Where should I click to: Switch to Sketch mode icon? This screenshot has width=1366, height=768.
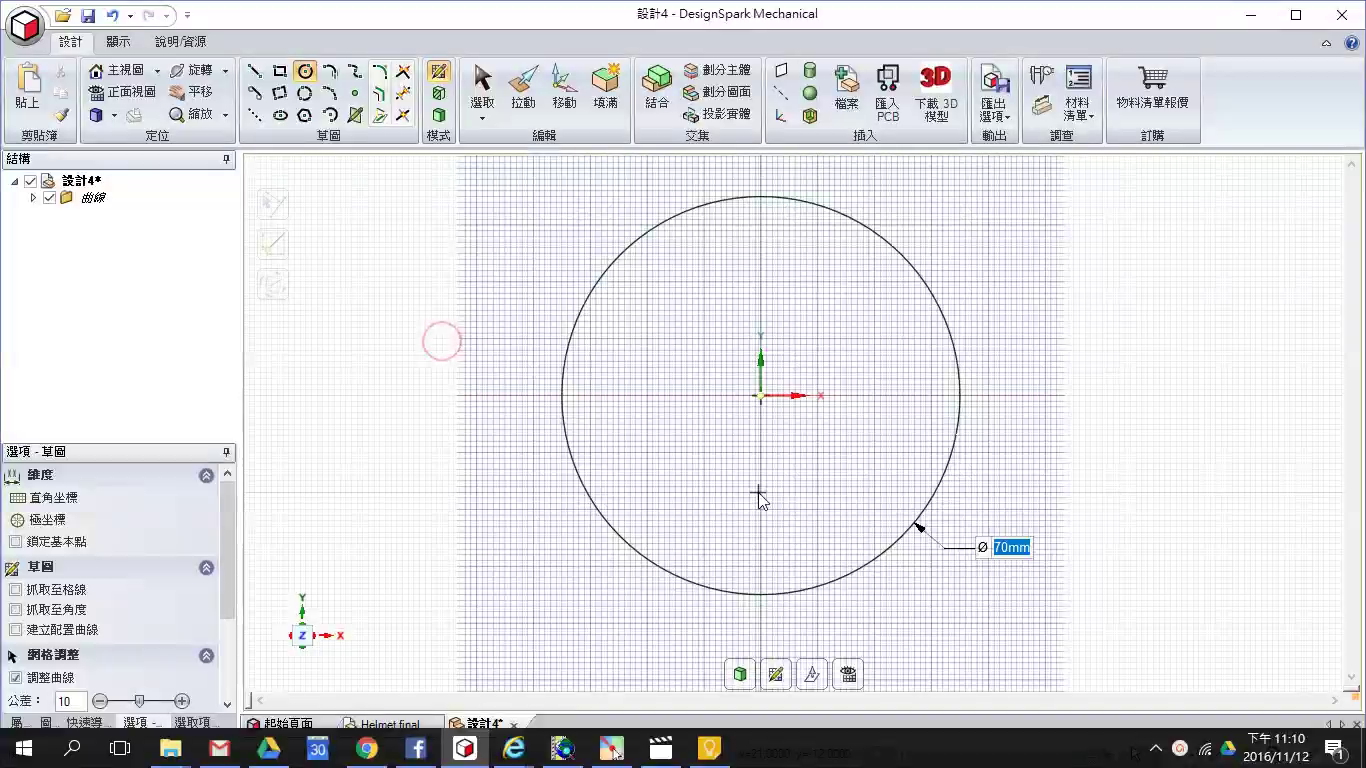pyautogui.click(x=438, y=71)
